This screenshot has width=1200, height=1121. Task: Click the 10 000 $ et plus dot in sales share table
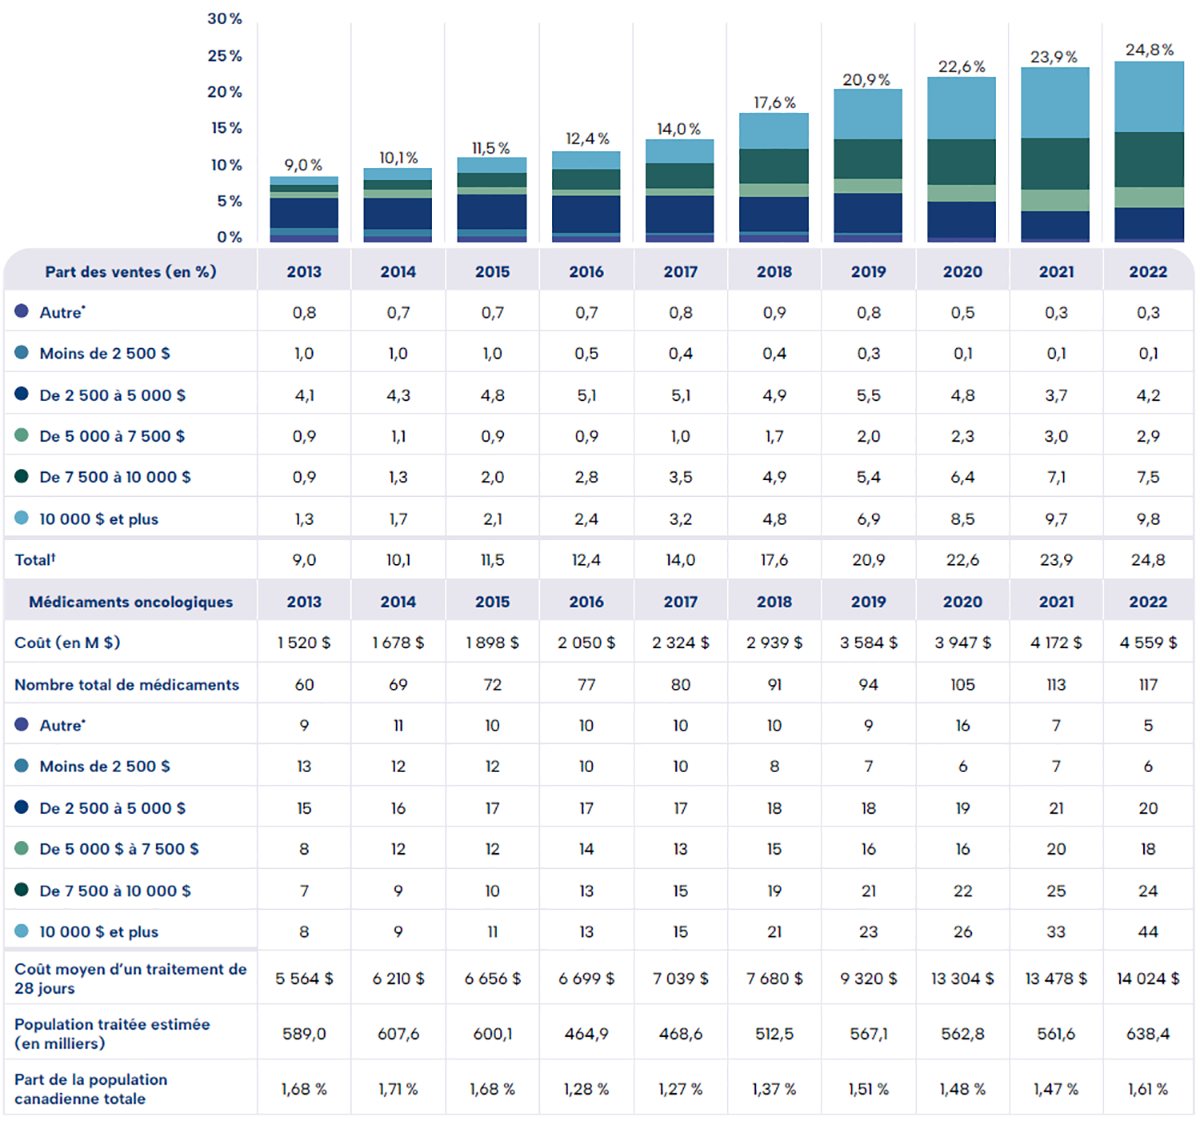(22, 518)
